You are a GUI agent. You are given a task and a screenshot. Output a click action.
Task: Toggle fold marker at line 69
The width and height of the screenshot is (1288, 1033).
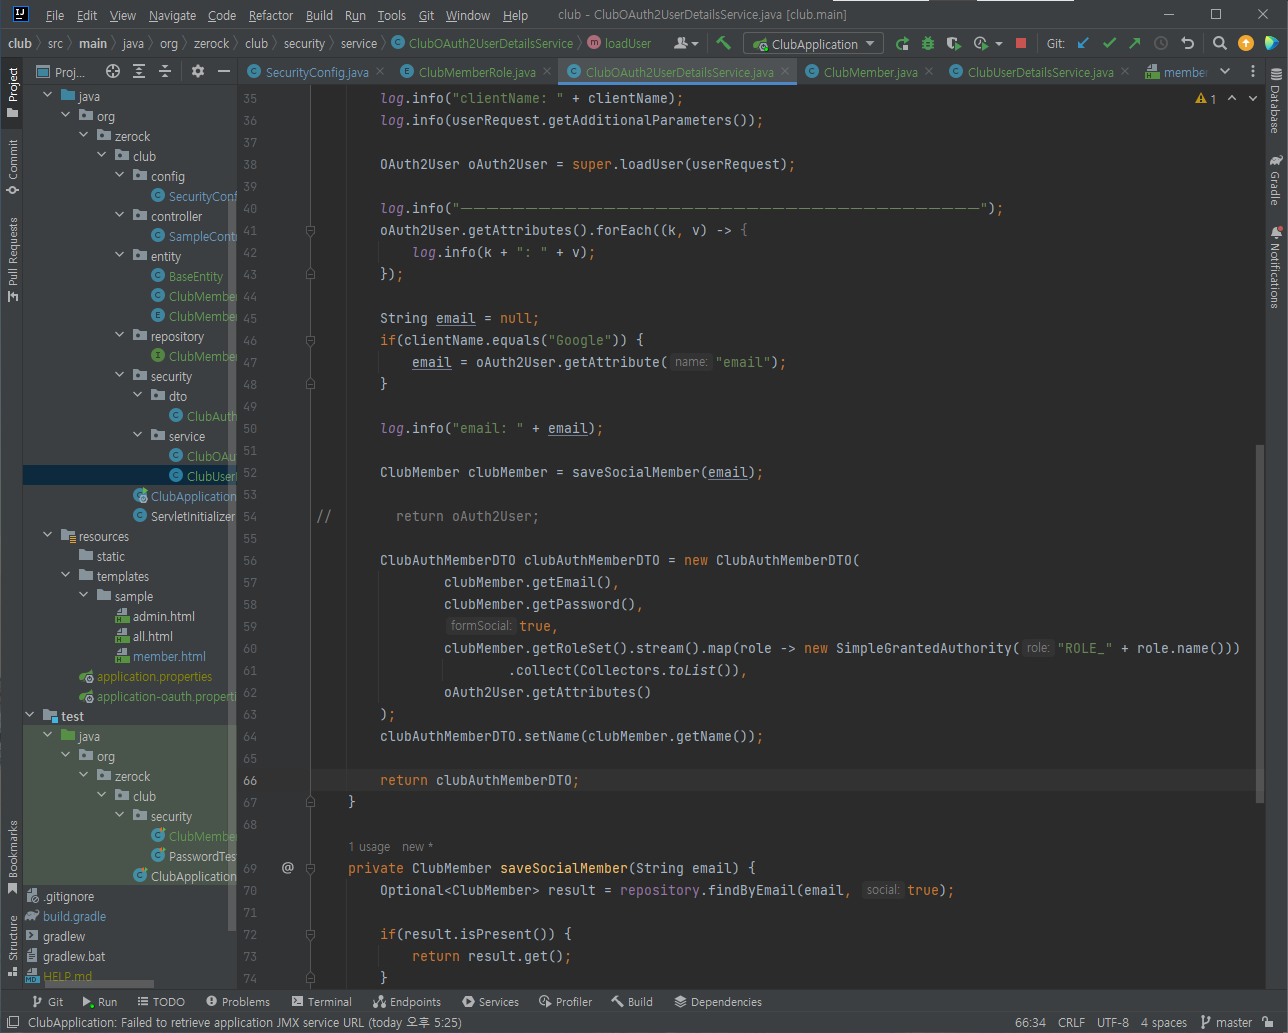pos(310,868)
